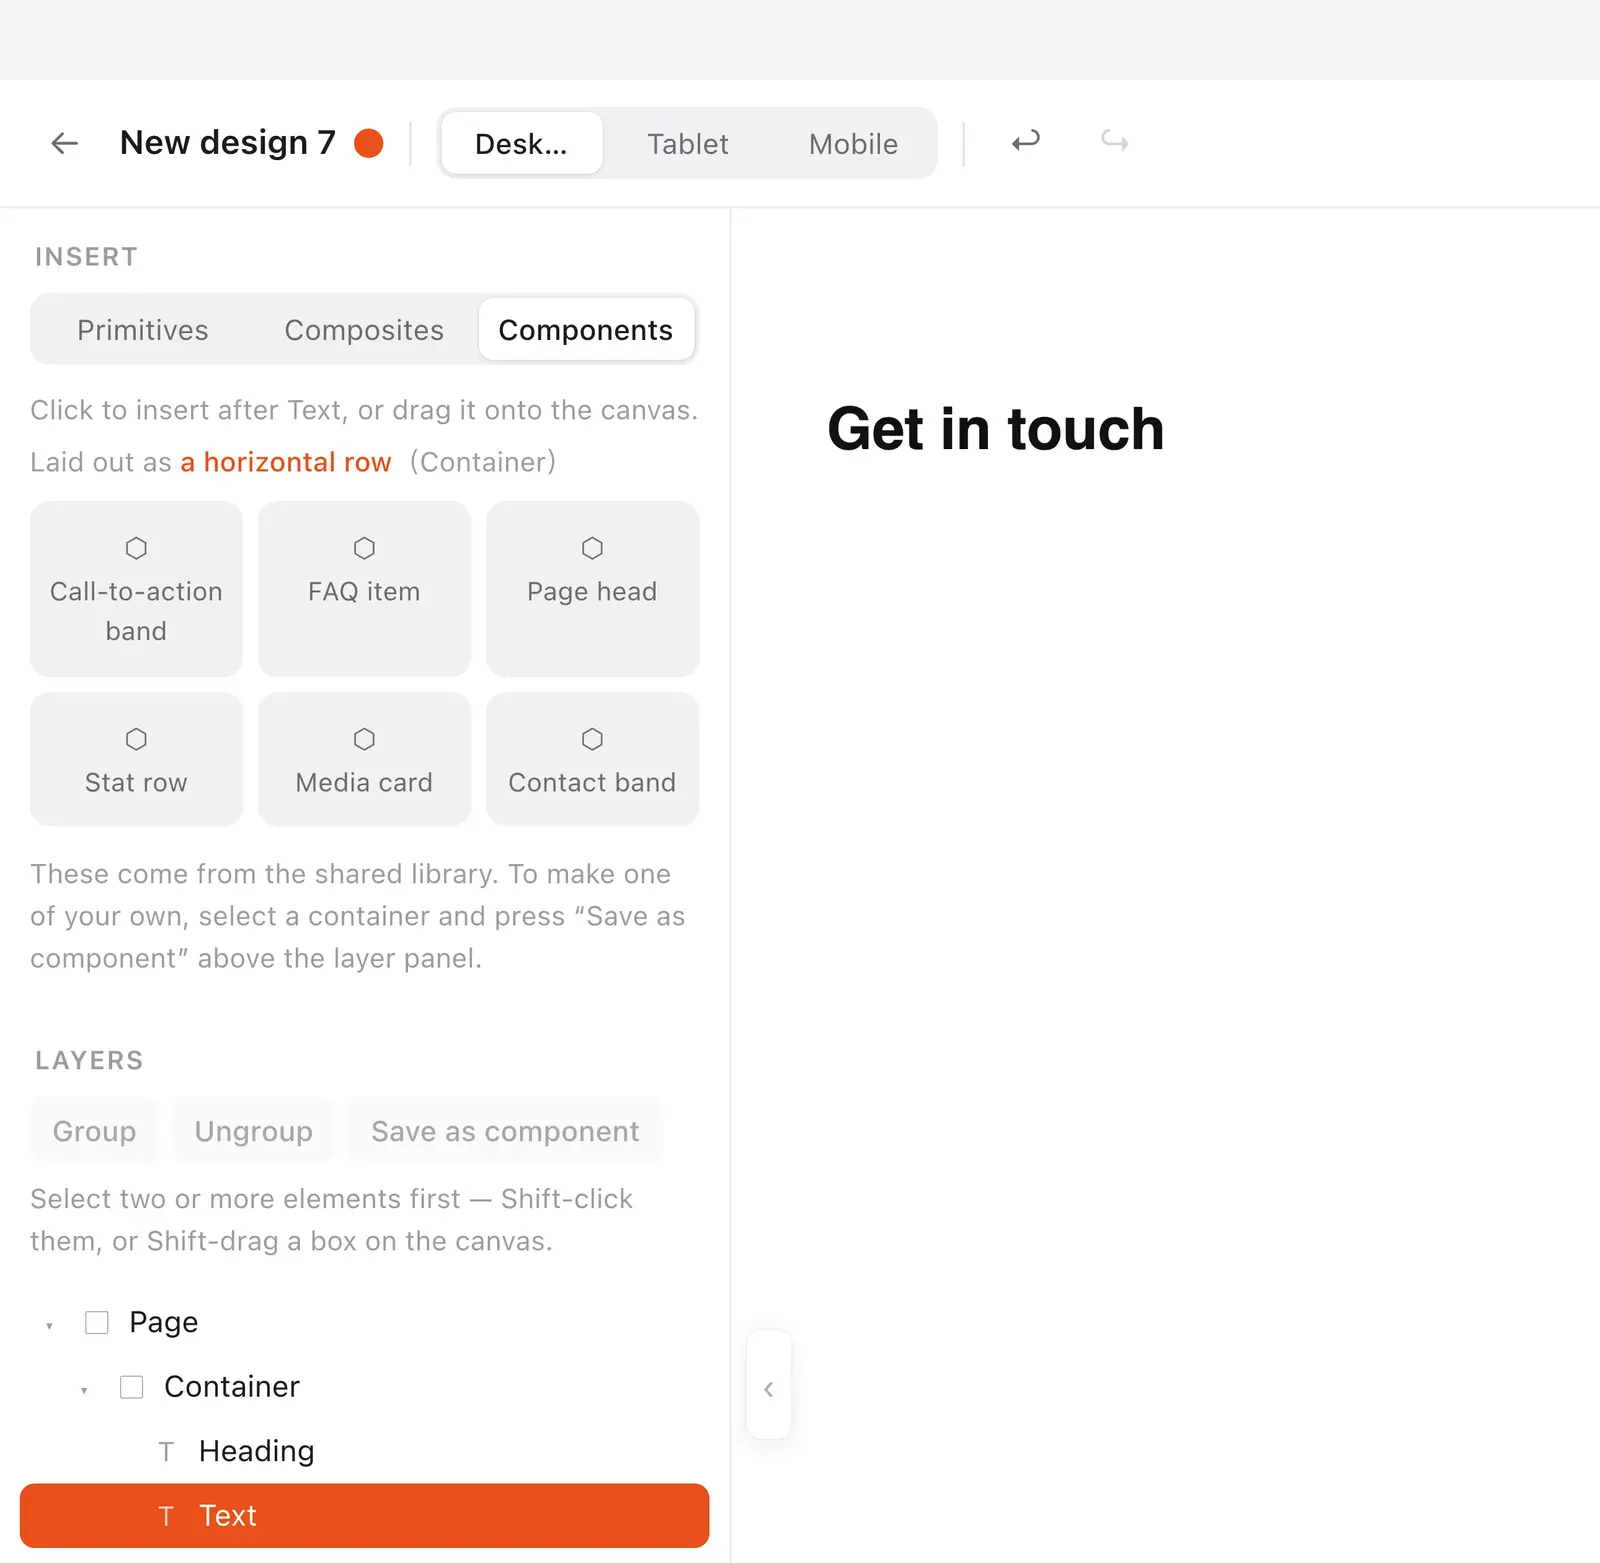Click the box icon beside Container layer
The height and width of the screenshot is (1563, 1600).
(131, 1387)
